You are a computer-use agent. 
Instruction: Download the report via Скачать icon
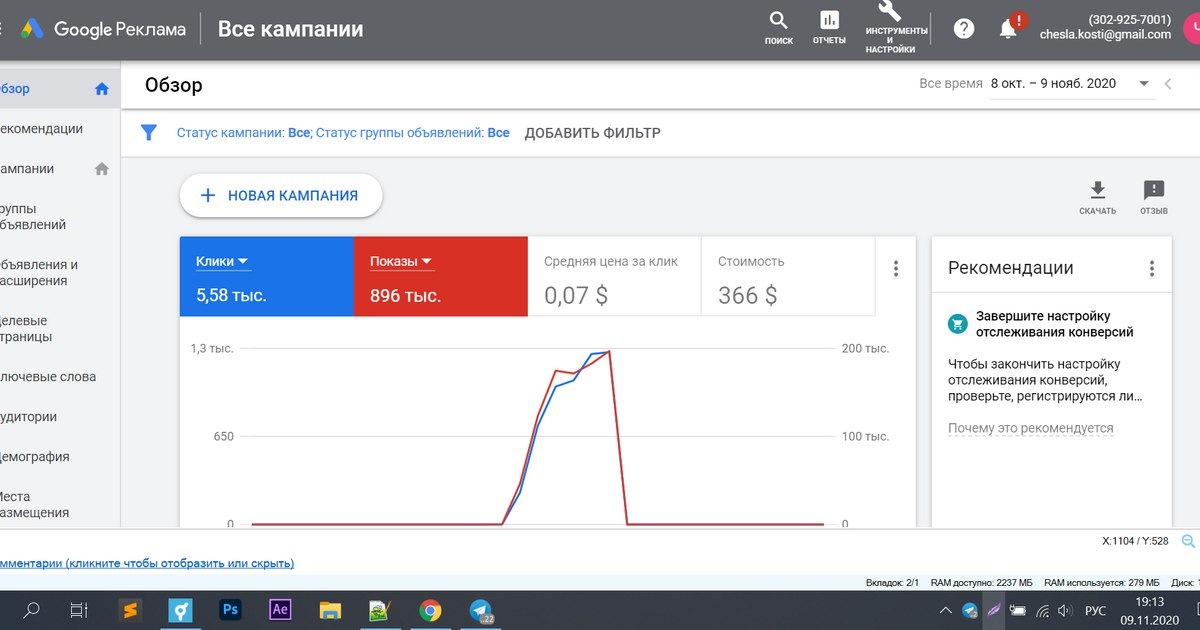[1097, 197]
